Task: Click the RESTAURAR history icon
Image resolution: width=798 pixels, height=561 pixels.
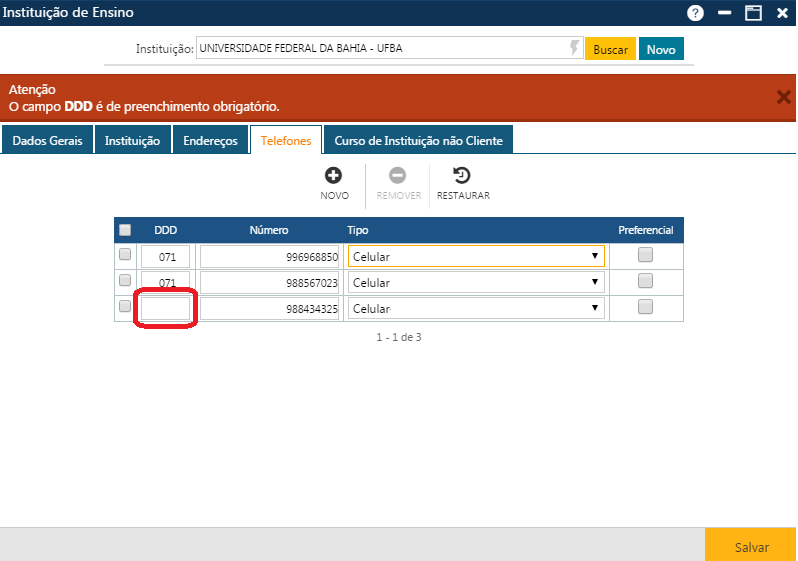Action: [462, 175]
